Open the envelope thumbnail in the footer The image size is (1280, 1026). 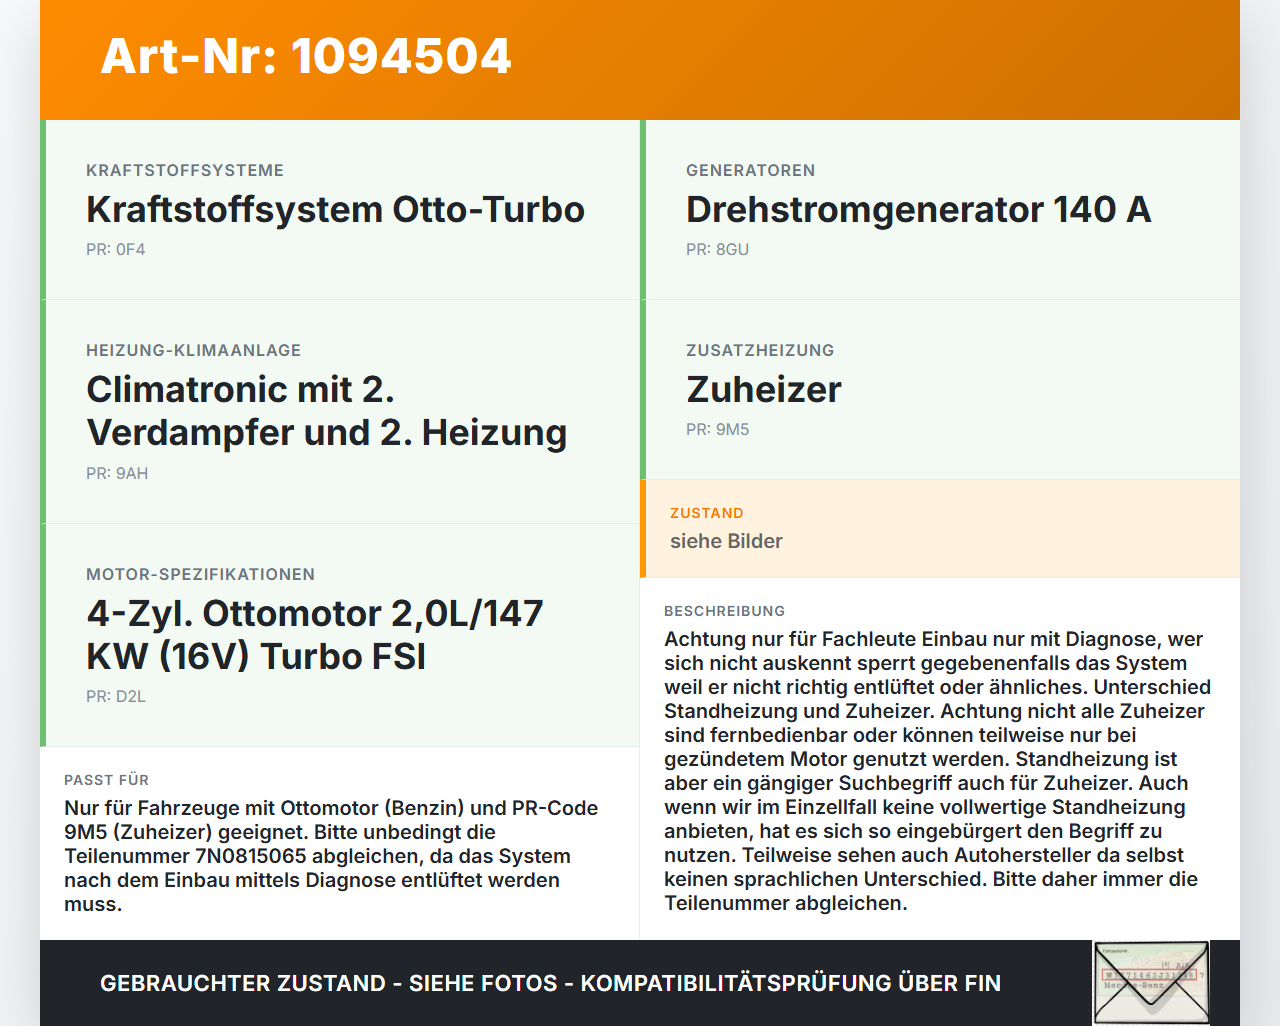[x=1152, y=983]
